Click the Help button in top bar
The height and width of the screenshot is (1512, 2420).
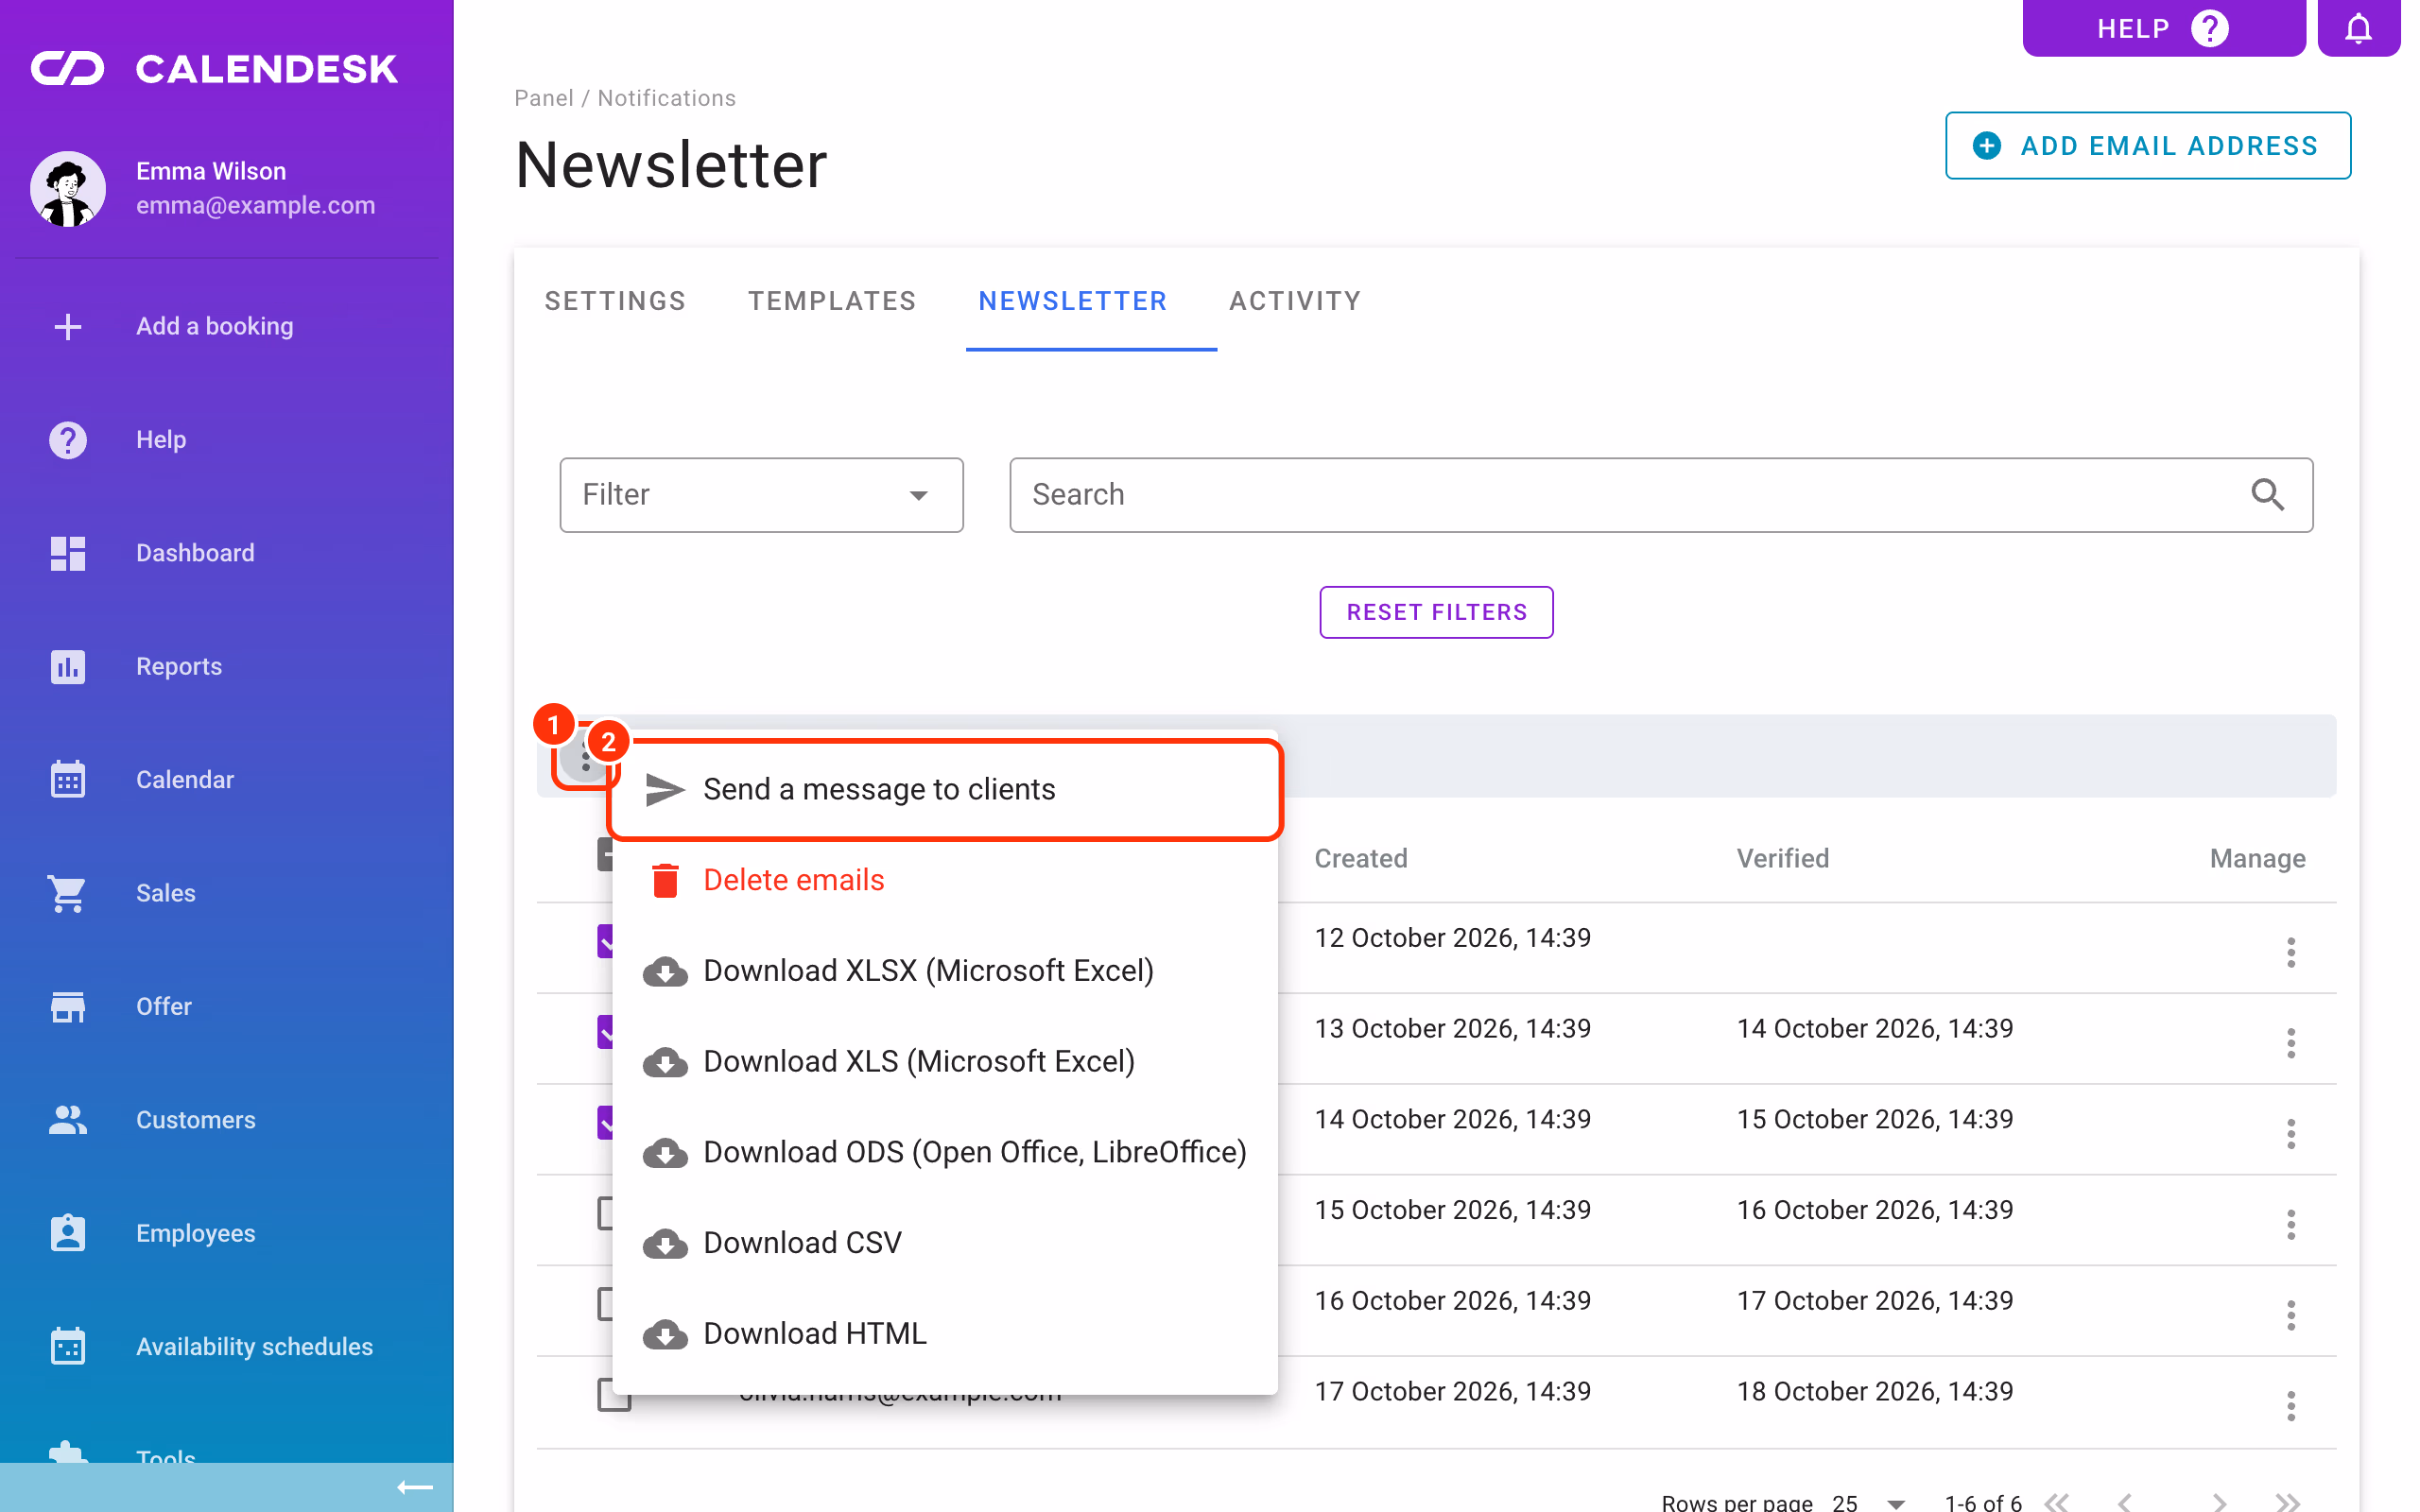tap(2163, 28)
